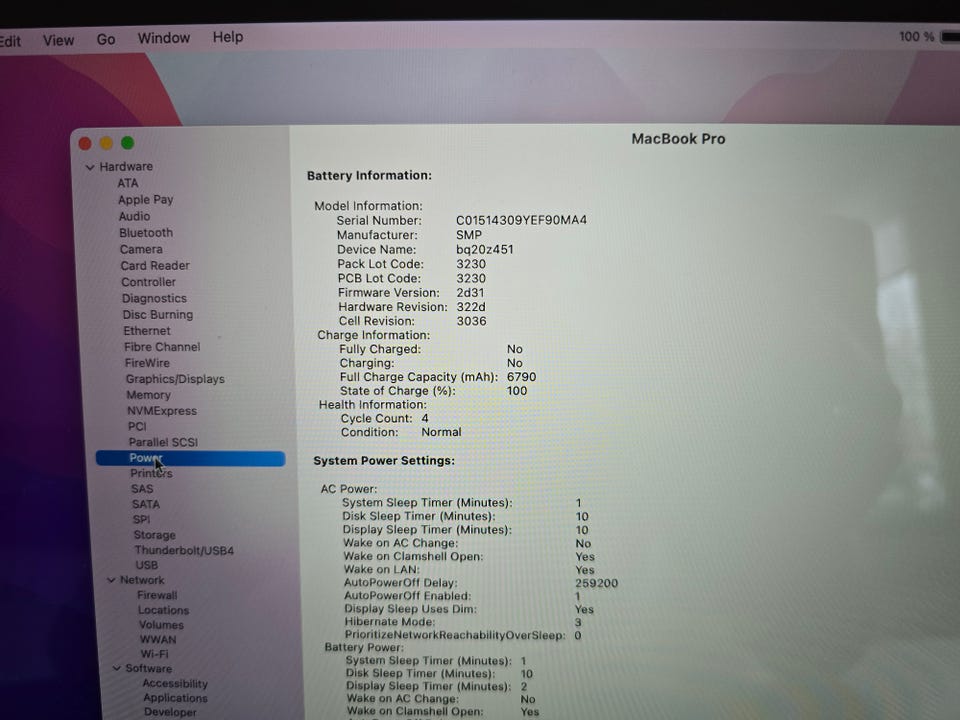Select the highlighted Power row
This screenshot has height=720, width=960.
coord(190,458)
